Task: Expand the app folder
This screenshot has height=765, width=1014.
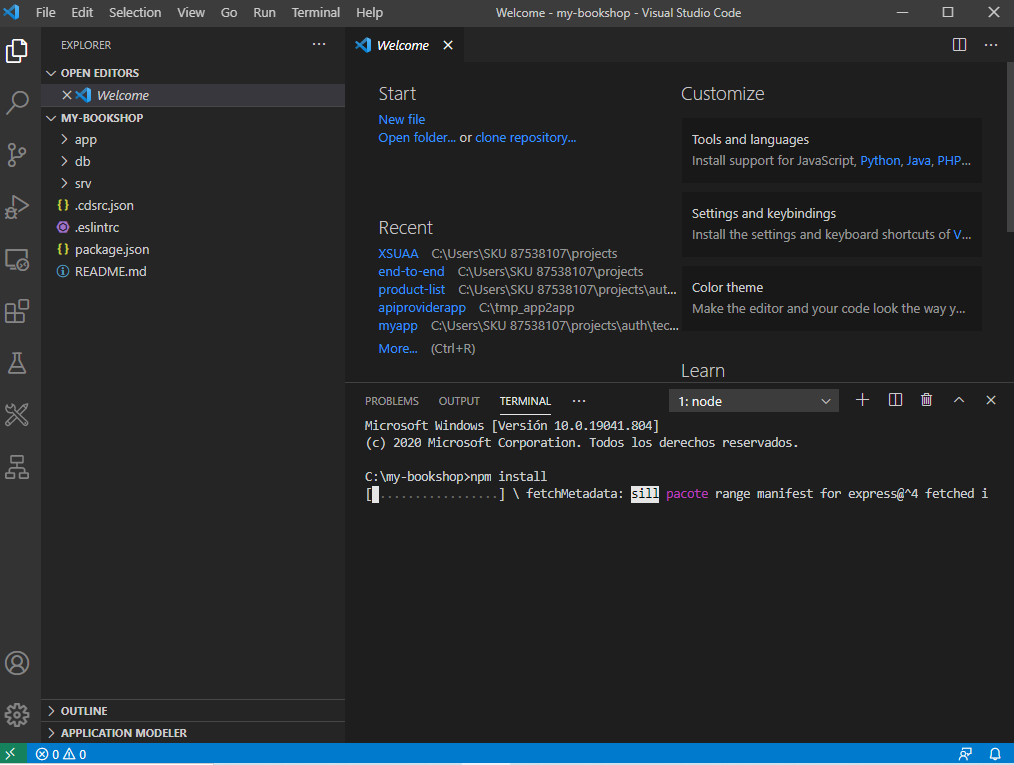Action: 86,140
